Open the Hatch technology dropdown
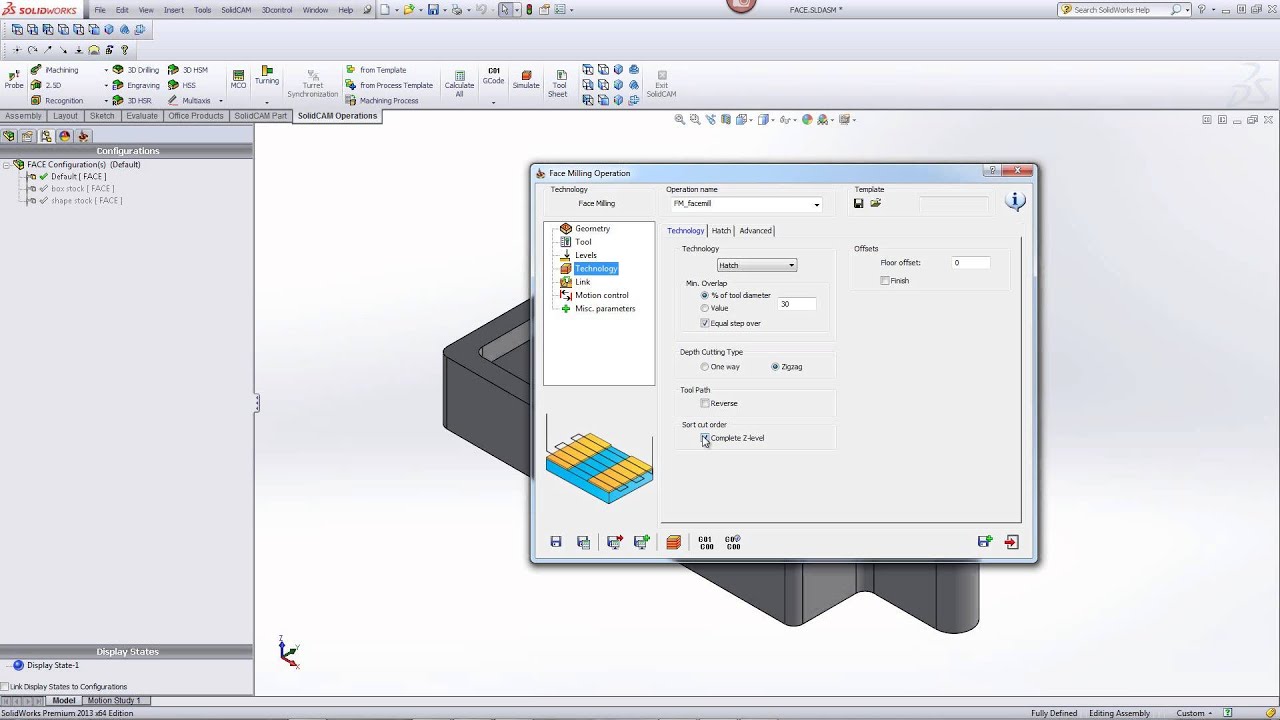The height and width of the screenshot is (720, 1280). (791, 265)
